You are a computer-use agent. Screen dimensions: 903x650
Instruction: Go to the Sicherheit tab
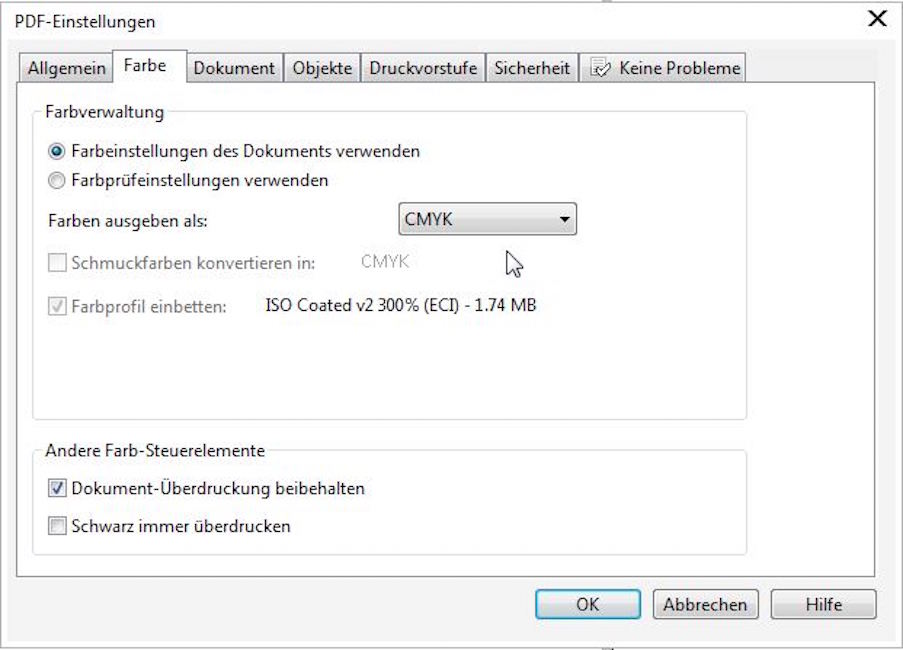pos(532,68)
